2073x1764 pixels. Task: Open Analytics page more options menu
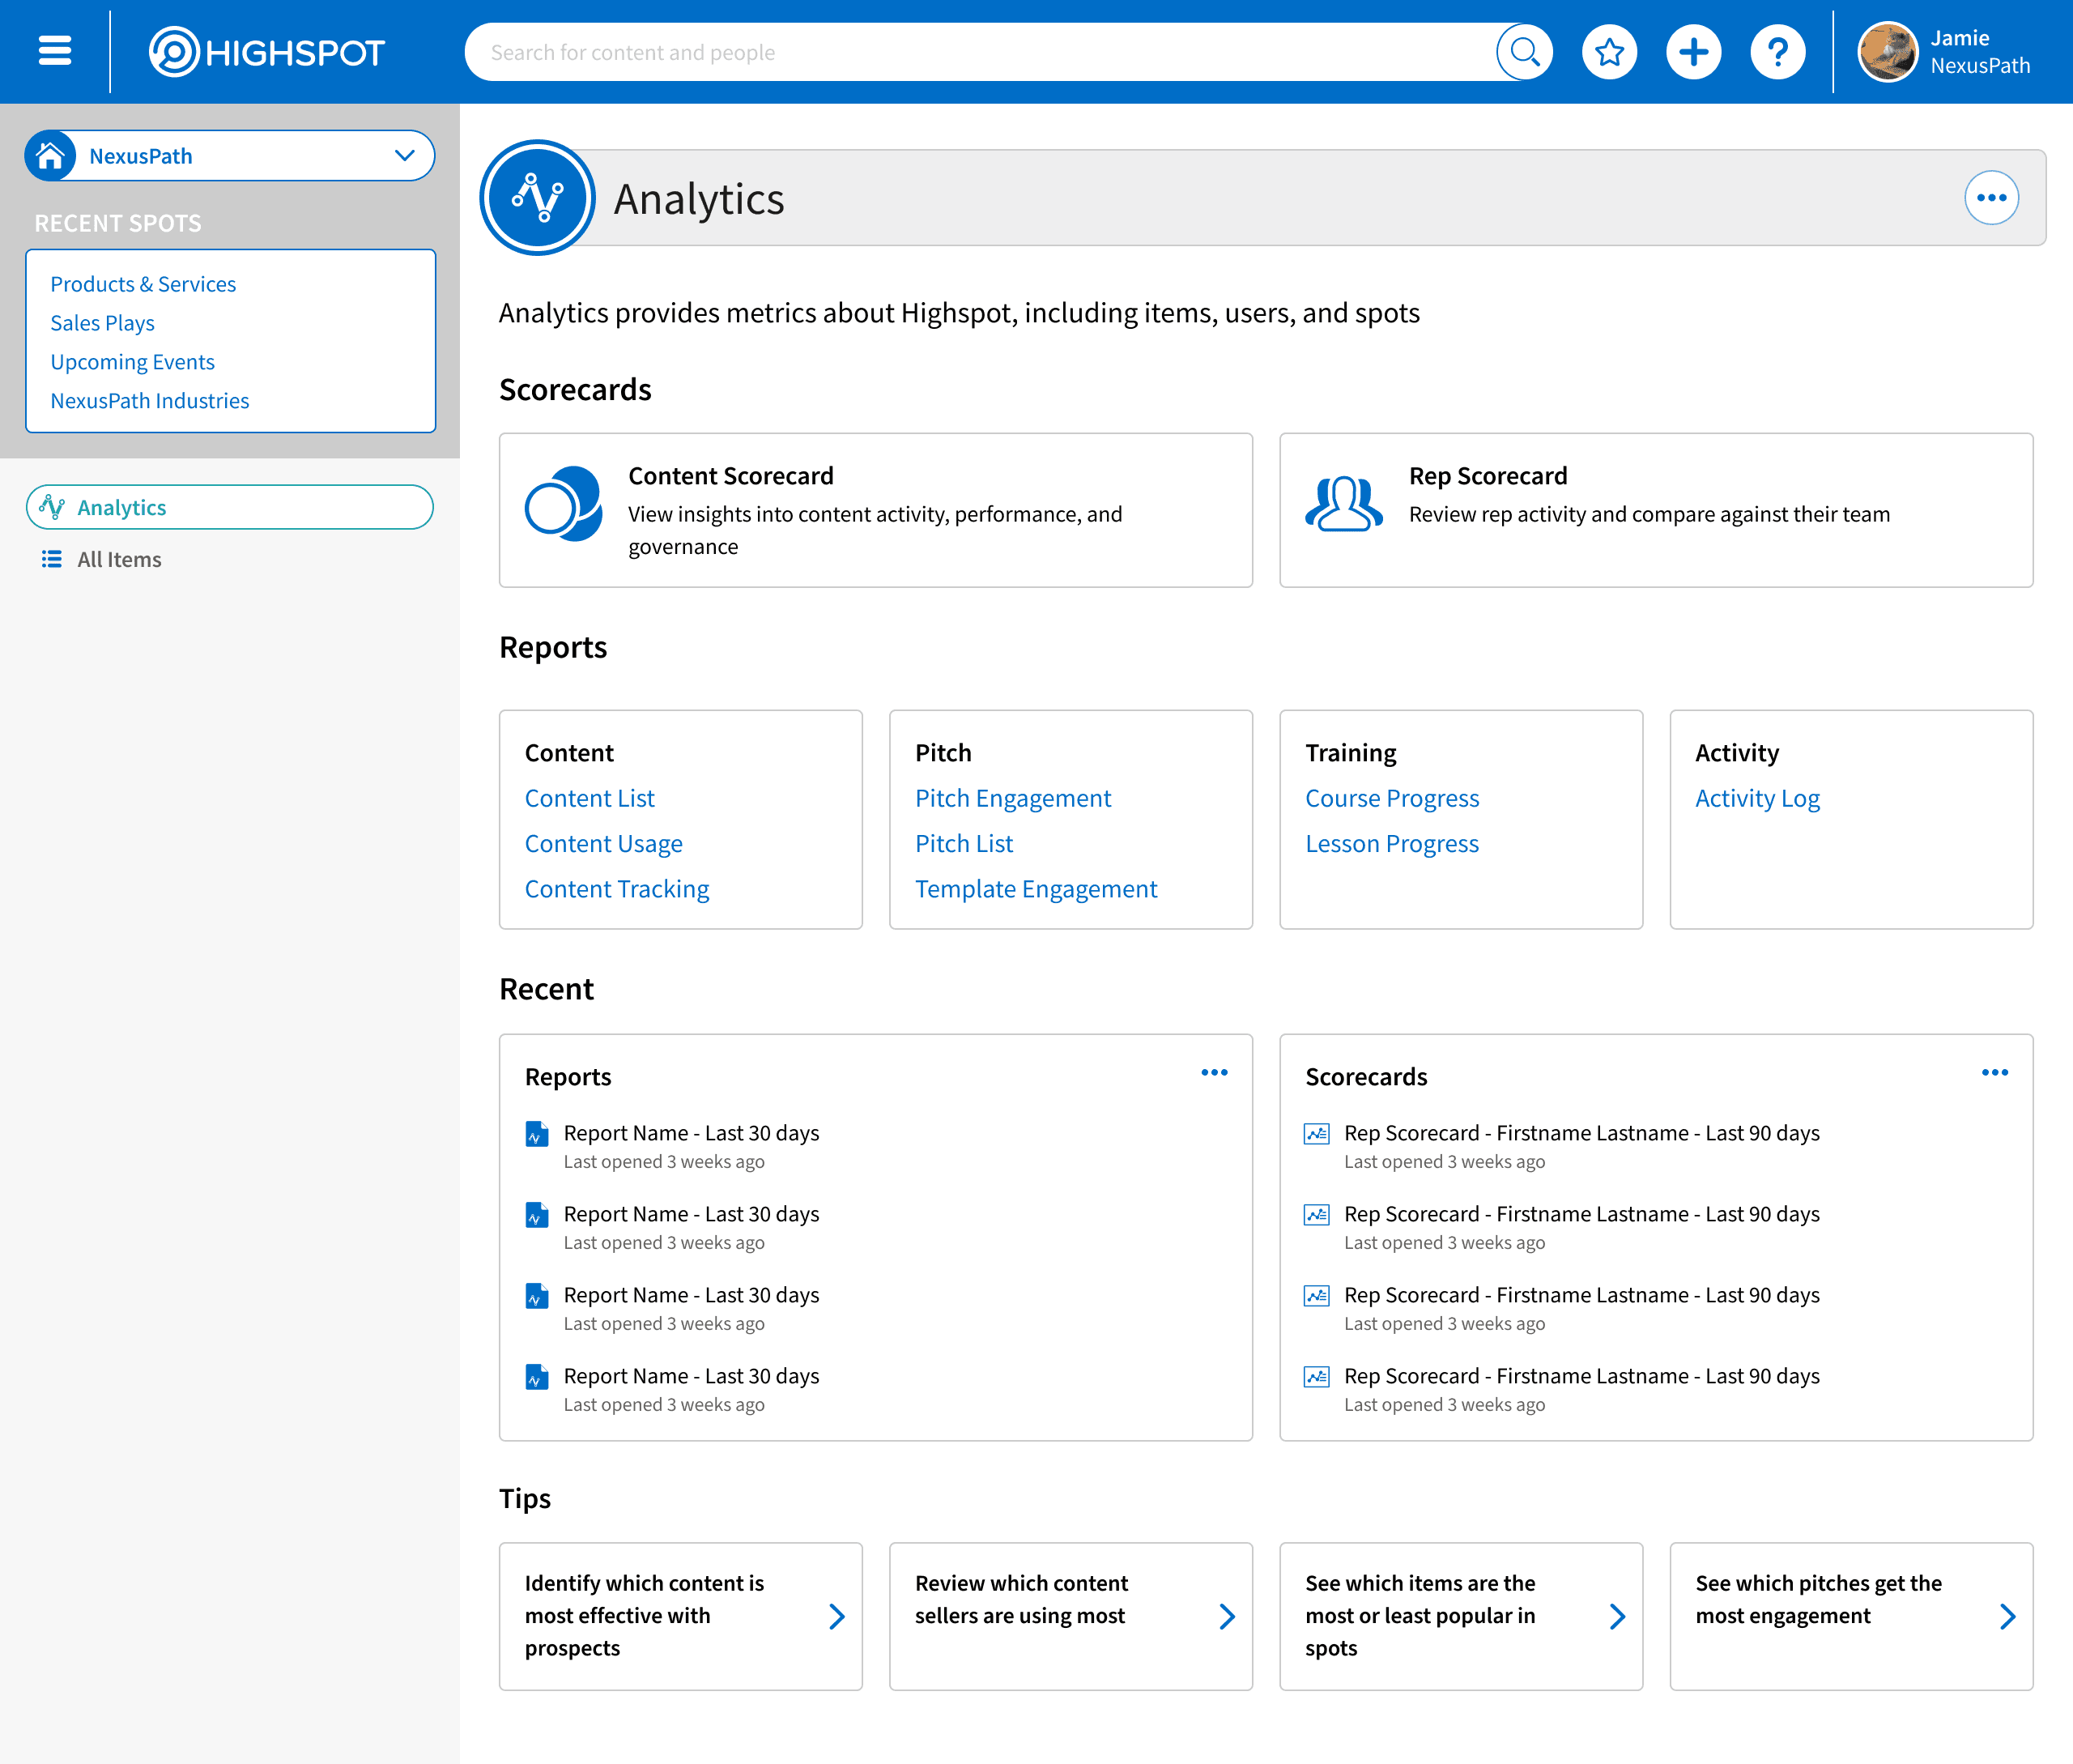pyautogui.click(x=1991, y=198)
